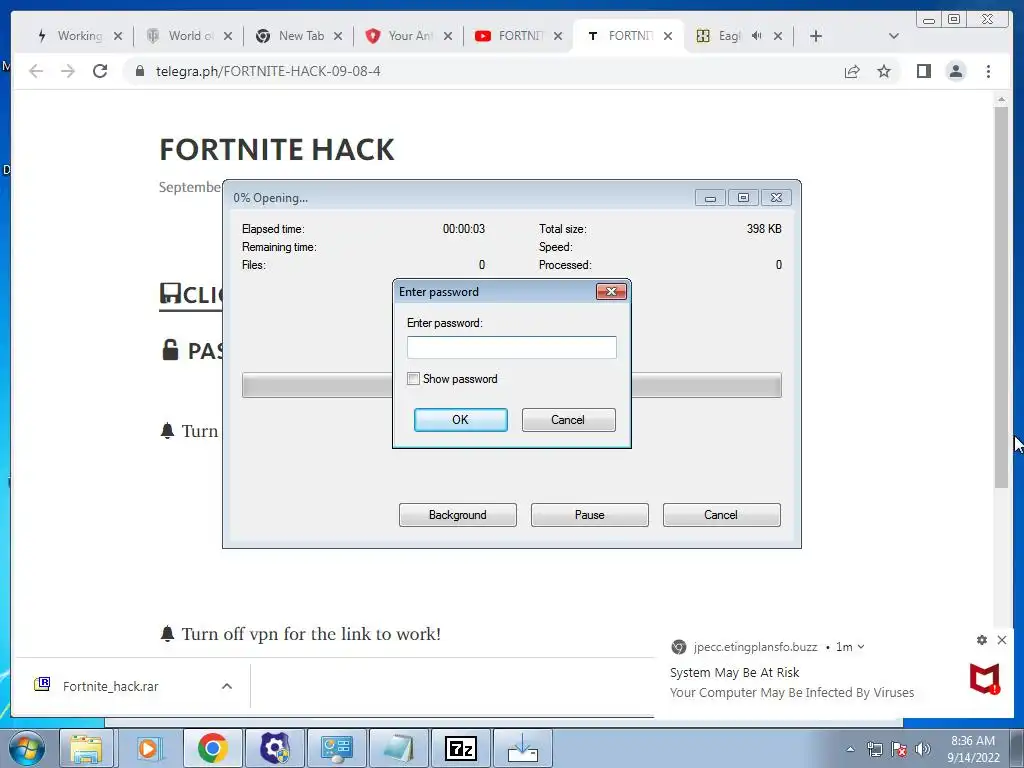The width and height of the screenshot is (1024, 768).
Task: Open notepad app in taskbar
Action: [x=398, y=748]
